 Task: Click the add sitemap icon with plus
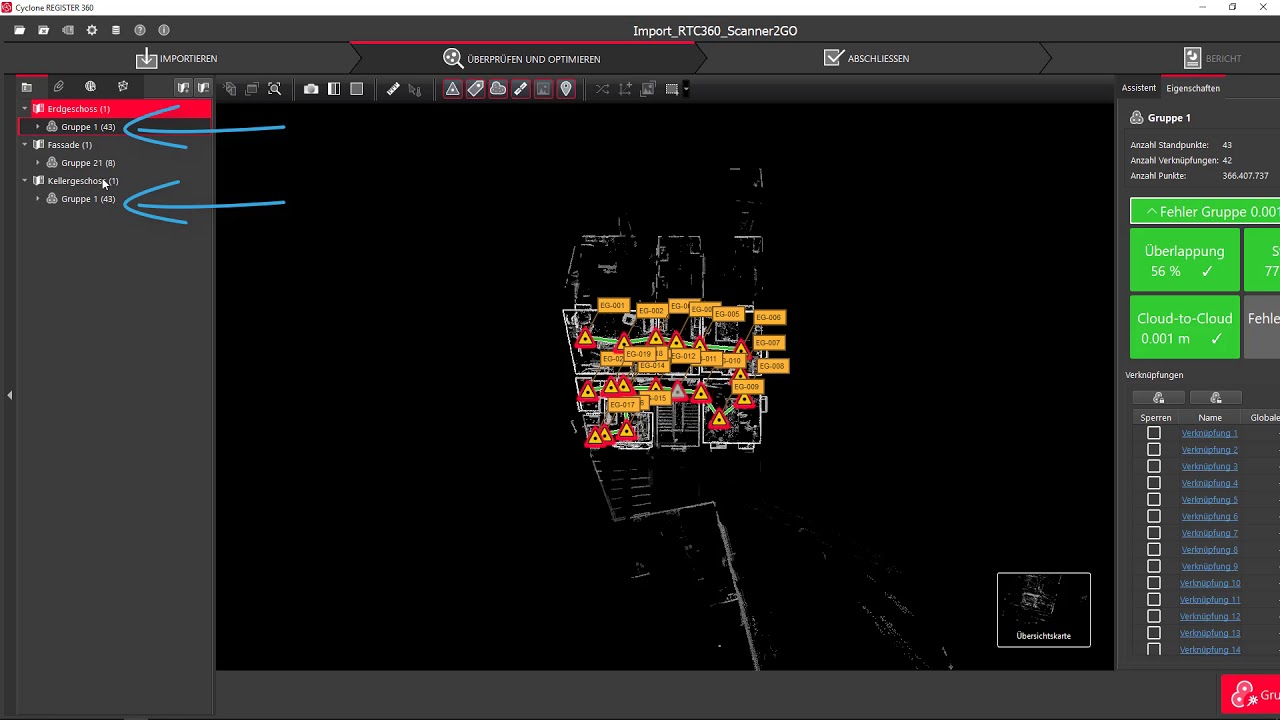point(183,88)
